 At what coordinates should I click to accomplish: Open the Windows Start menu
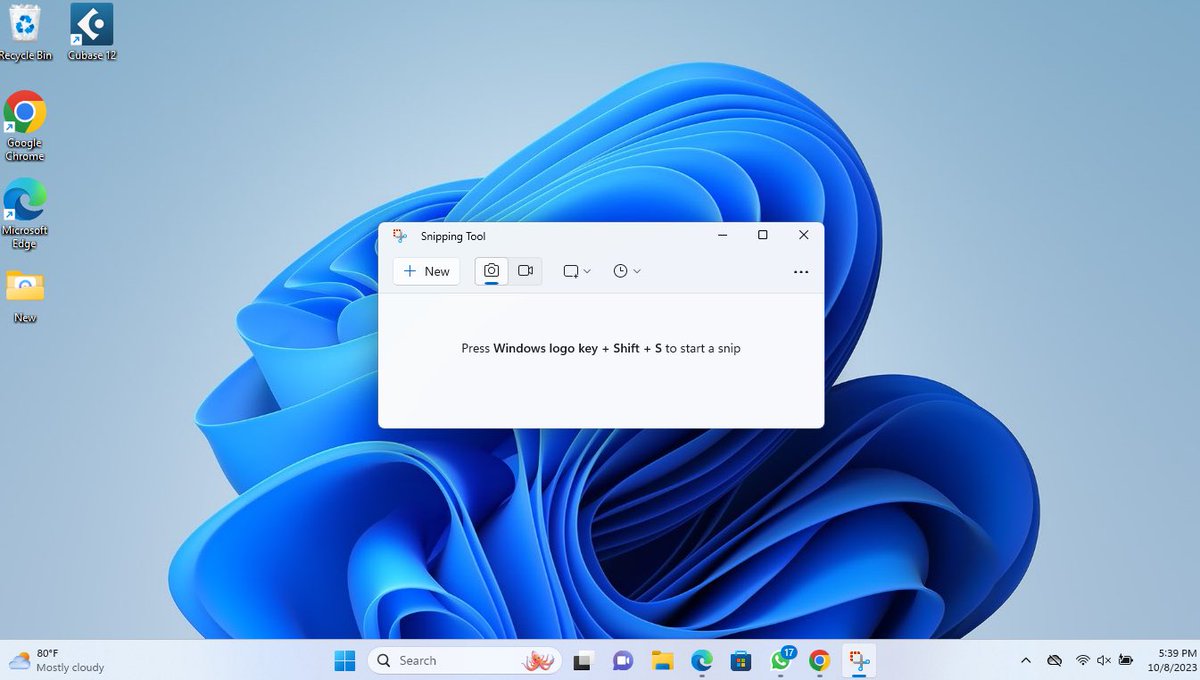[344, 660]
